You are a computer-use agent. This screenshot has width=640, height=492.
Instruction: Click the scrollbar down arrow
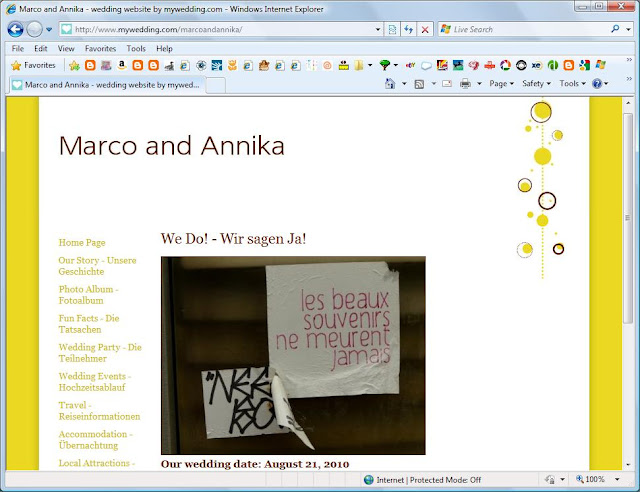pyautogui.click(x=628, y=465)
